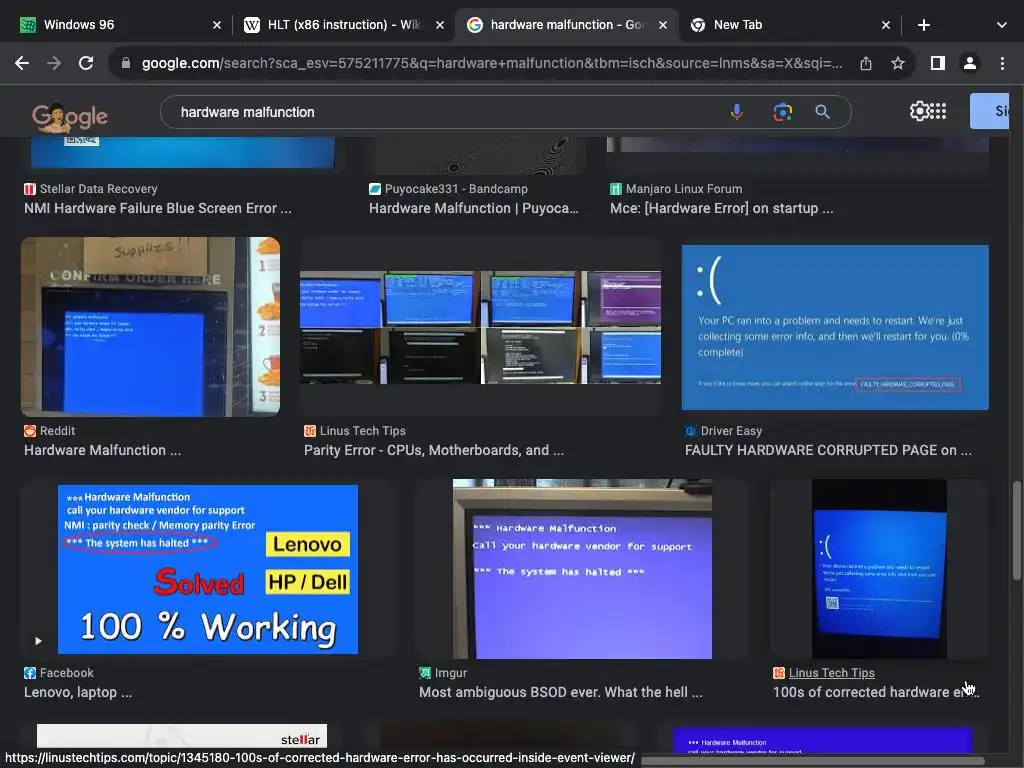The height and width of the screenshot is (768, 1024).
Task: Switch to the HLT (x86 instruction) Wikipedia tab
Action: coord(343,25)
